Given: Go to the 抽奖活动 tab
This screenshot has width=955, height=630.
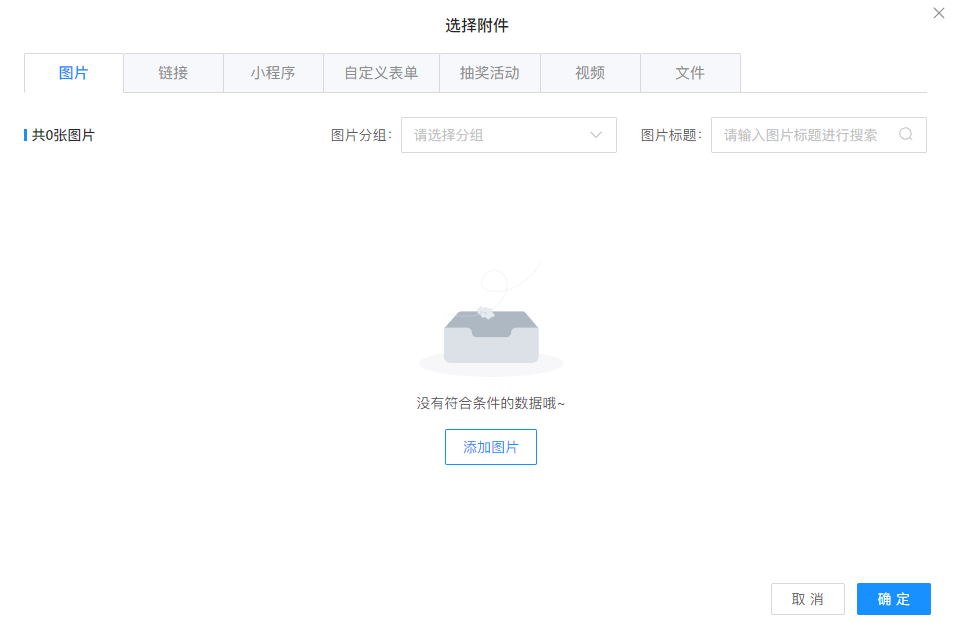Looking at the screenshot, I should coord(489,73).
